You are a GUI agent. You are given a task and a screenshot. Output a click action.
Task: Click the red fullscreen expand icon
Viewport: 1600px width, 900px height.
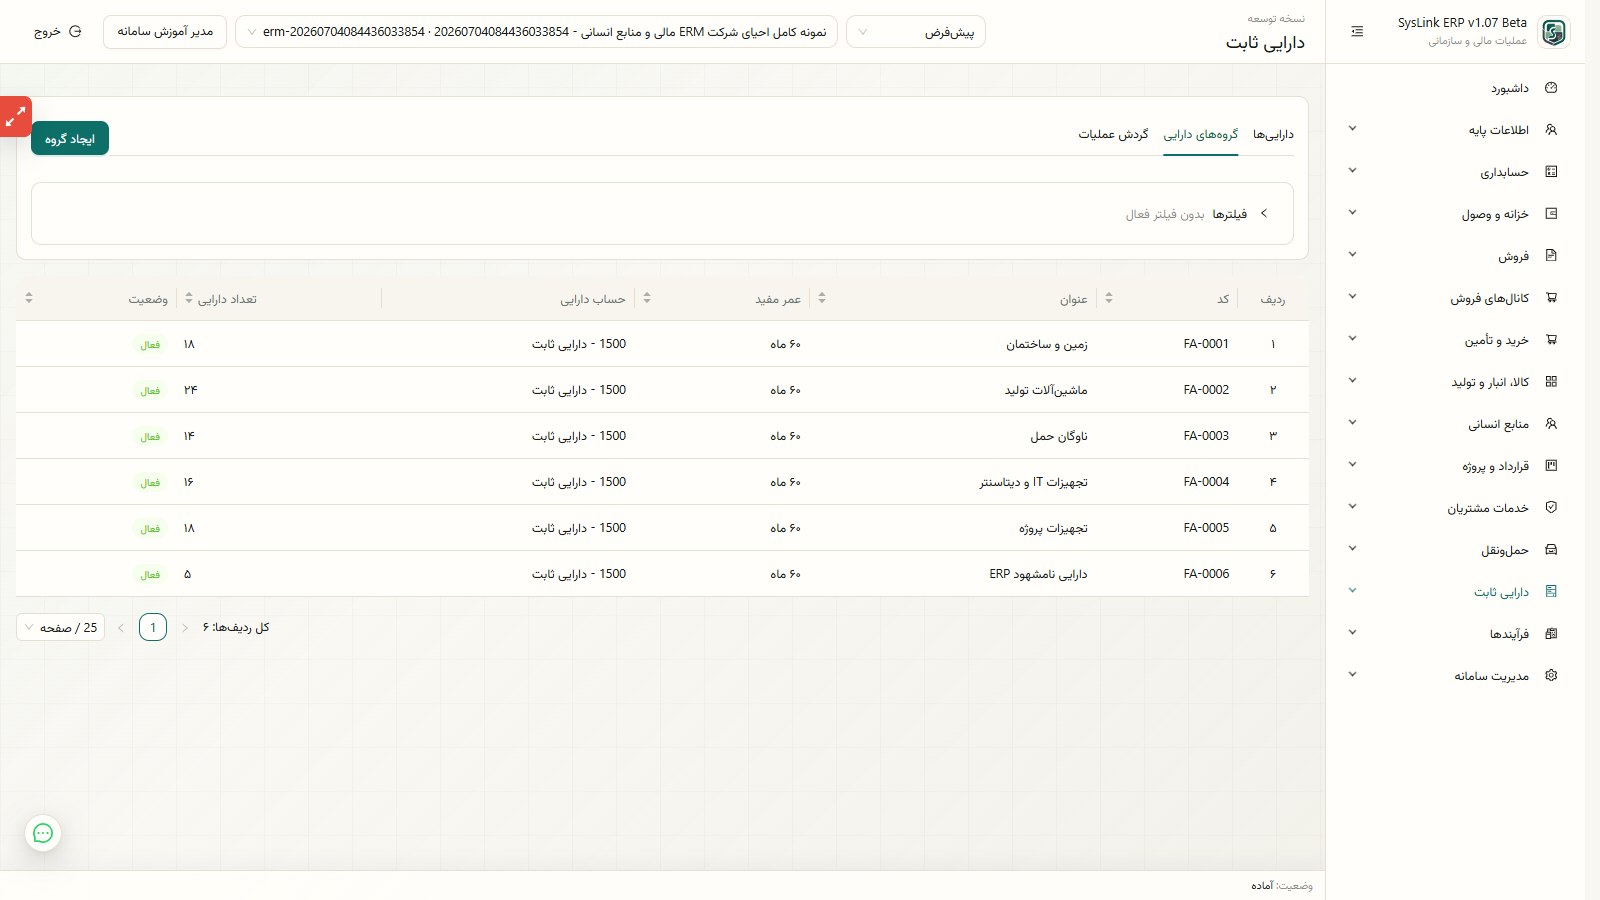pos(15,117)
